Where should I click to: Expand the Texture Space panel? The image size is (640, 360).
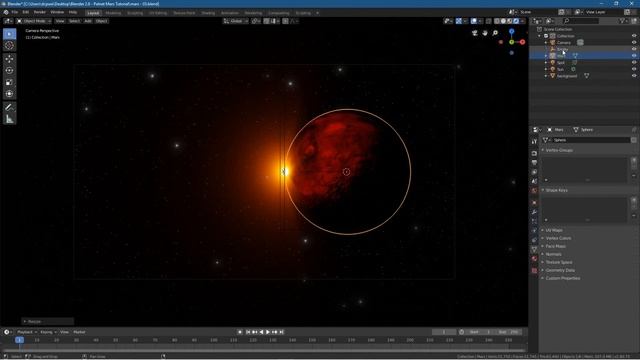(558, 262)
